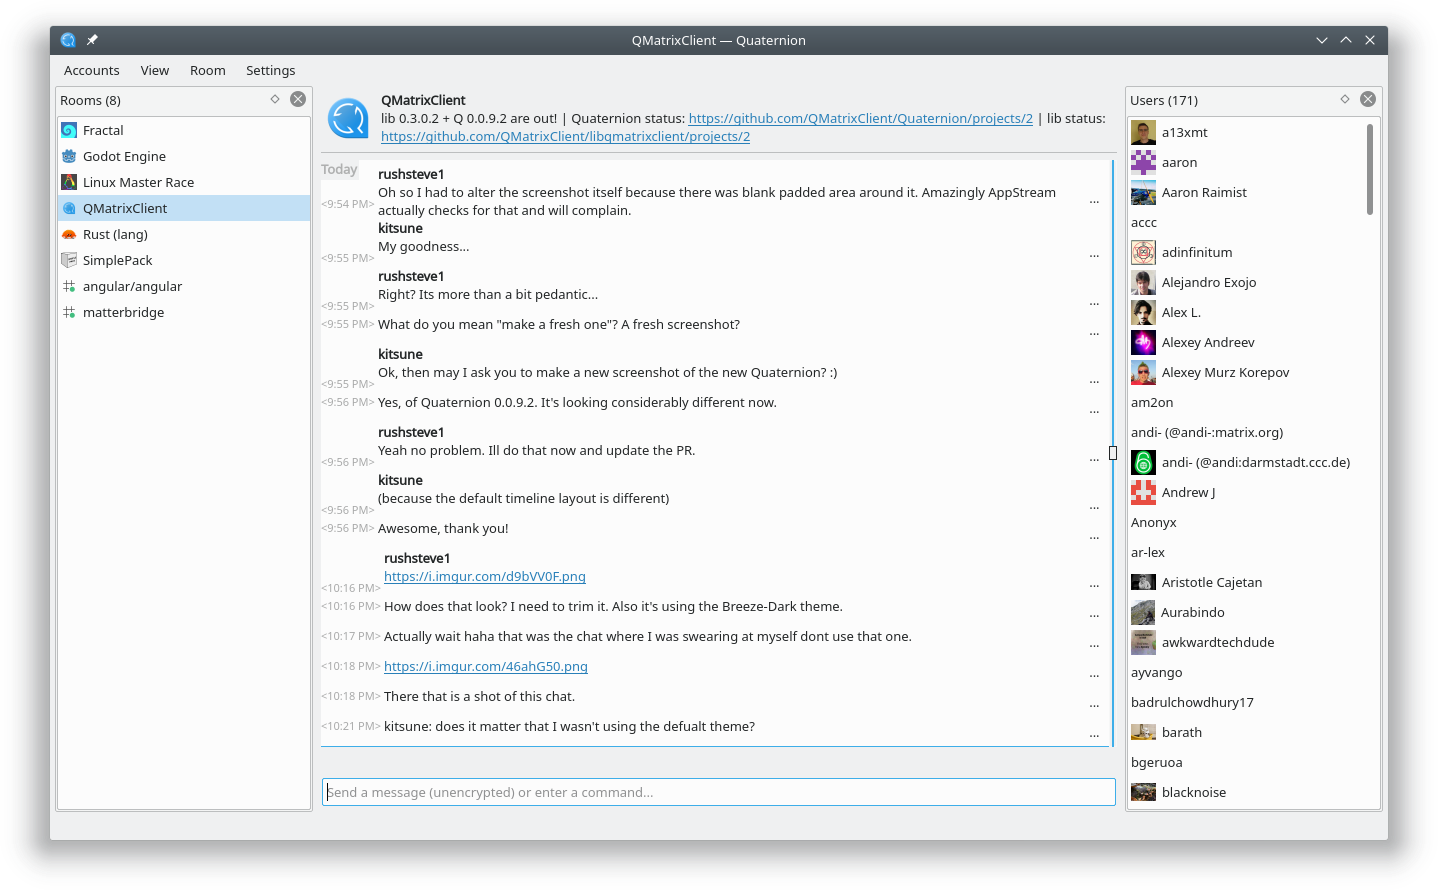
Task: Open options for 'kitsune: does it matter' message
Action: click(1094, 736)
